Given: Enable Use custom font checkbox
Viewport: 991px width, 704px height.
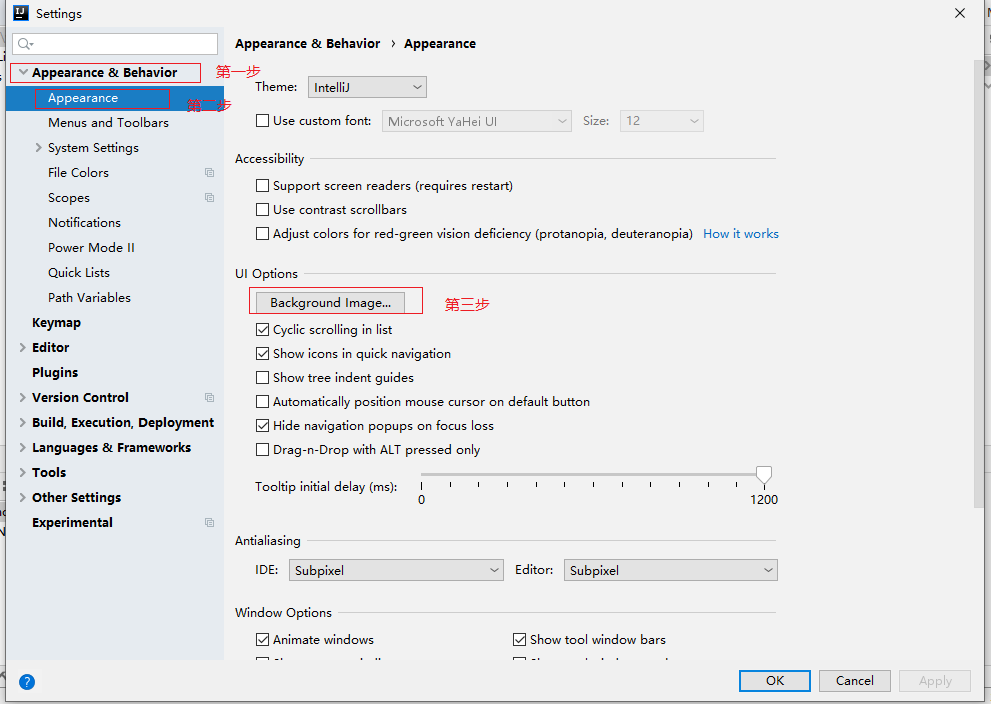Looking at the screenshot, I should [x=262, y=121].
